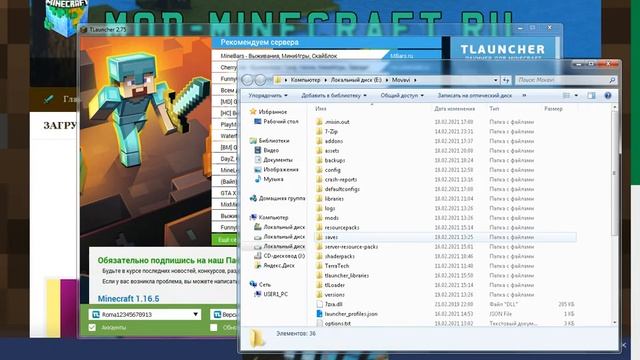640x360 pixels.
Task: Select the backups folder
Action: [335, 160]
